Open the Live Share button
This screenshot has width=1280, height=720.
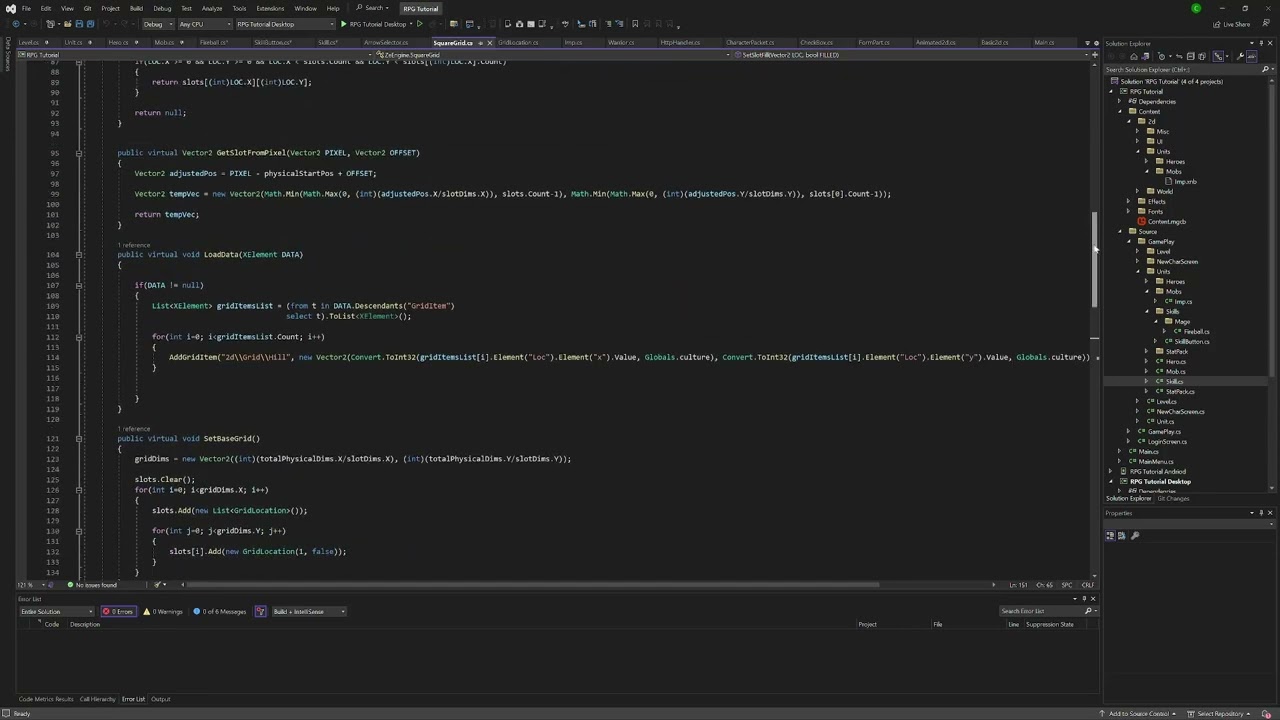coord(1231,24)
